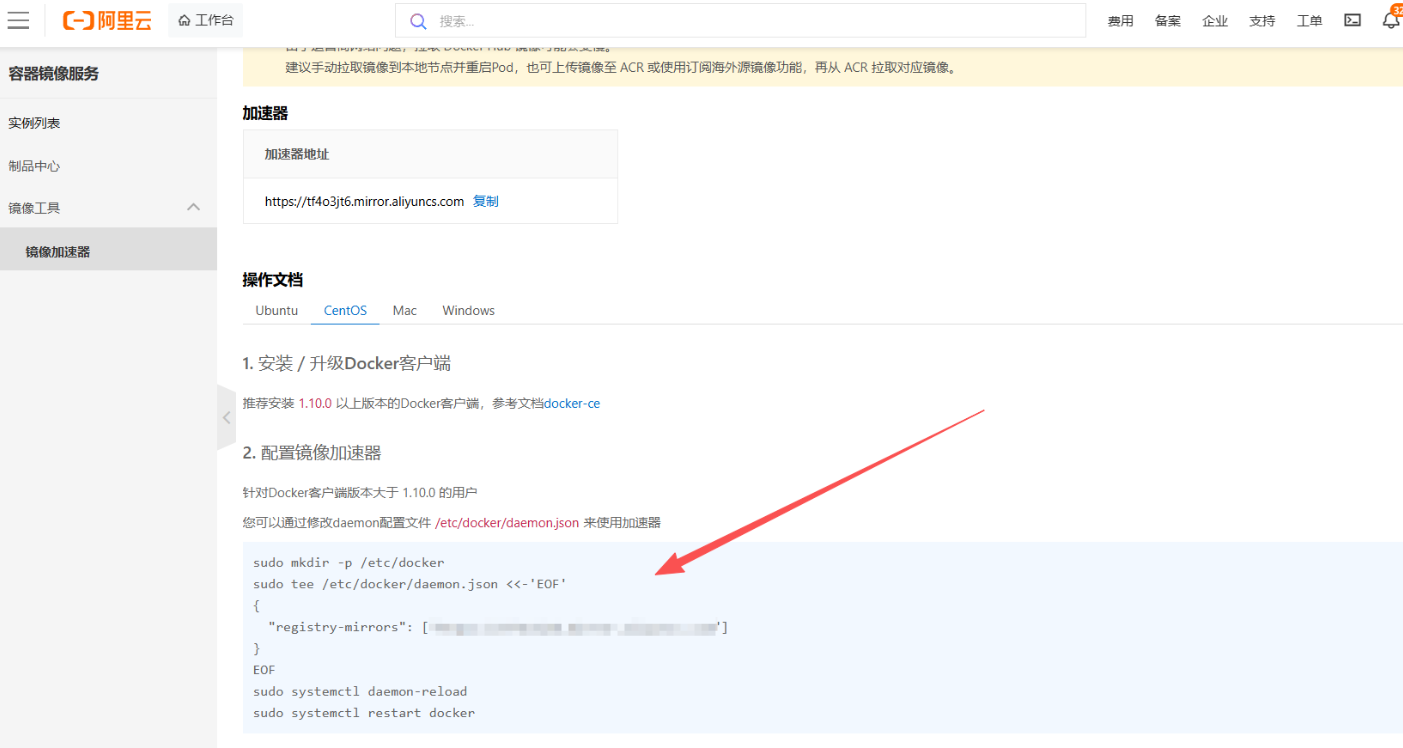The height and width of the screenshot is (748, 1403).
Task: Click the Aliyun (阿里云) logo
Action: [x=107, y=20]
